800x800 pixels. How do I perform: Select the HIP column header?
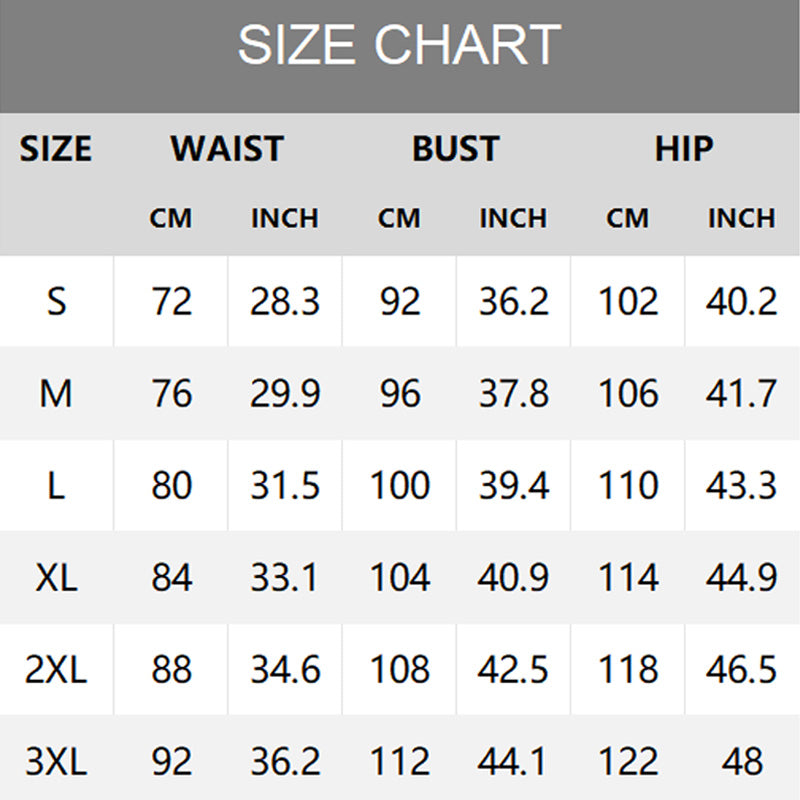click(x=684, y=149)
